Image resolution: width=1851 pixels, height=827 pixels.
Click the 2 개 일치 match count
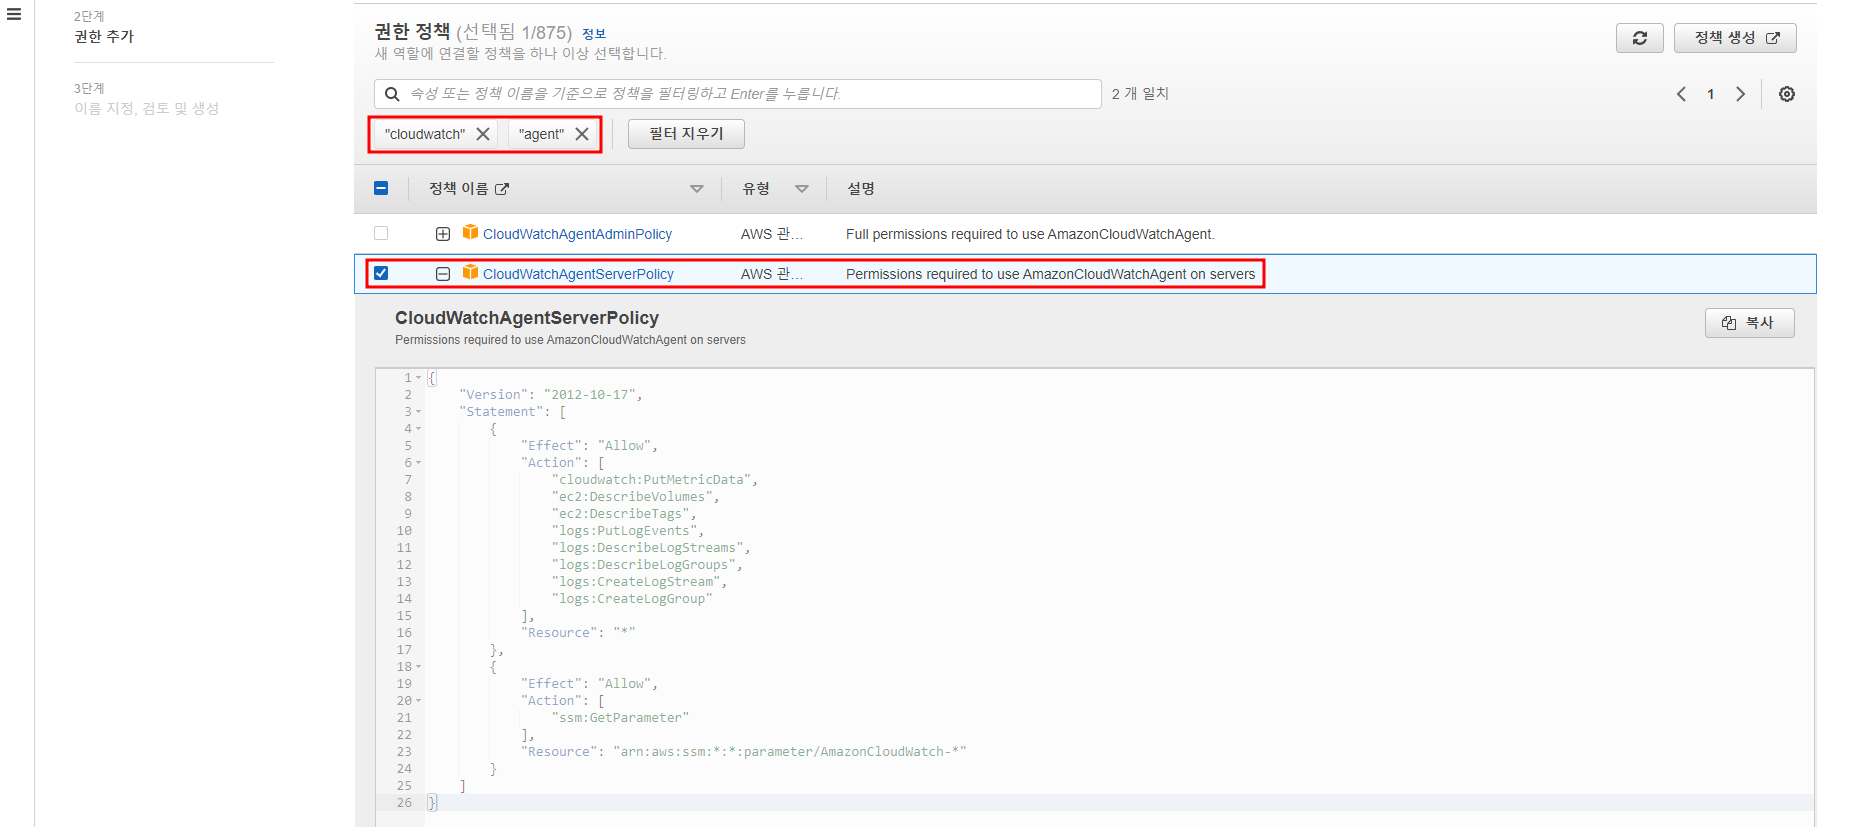point(1140,93)
